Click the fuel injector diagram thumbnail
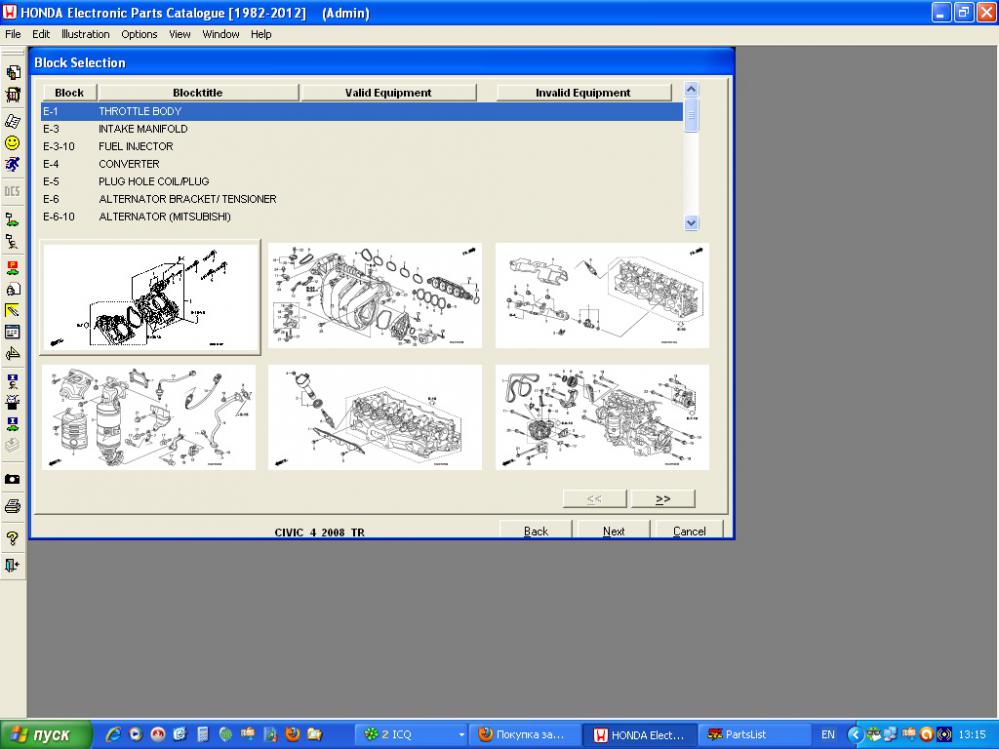The width and height of the screenshot is (999, 749). 602,296
